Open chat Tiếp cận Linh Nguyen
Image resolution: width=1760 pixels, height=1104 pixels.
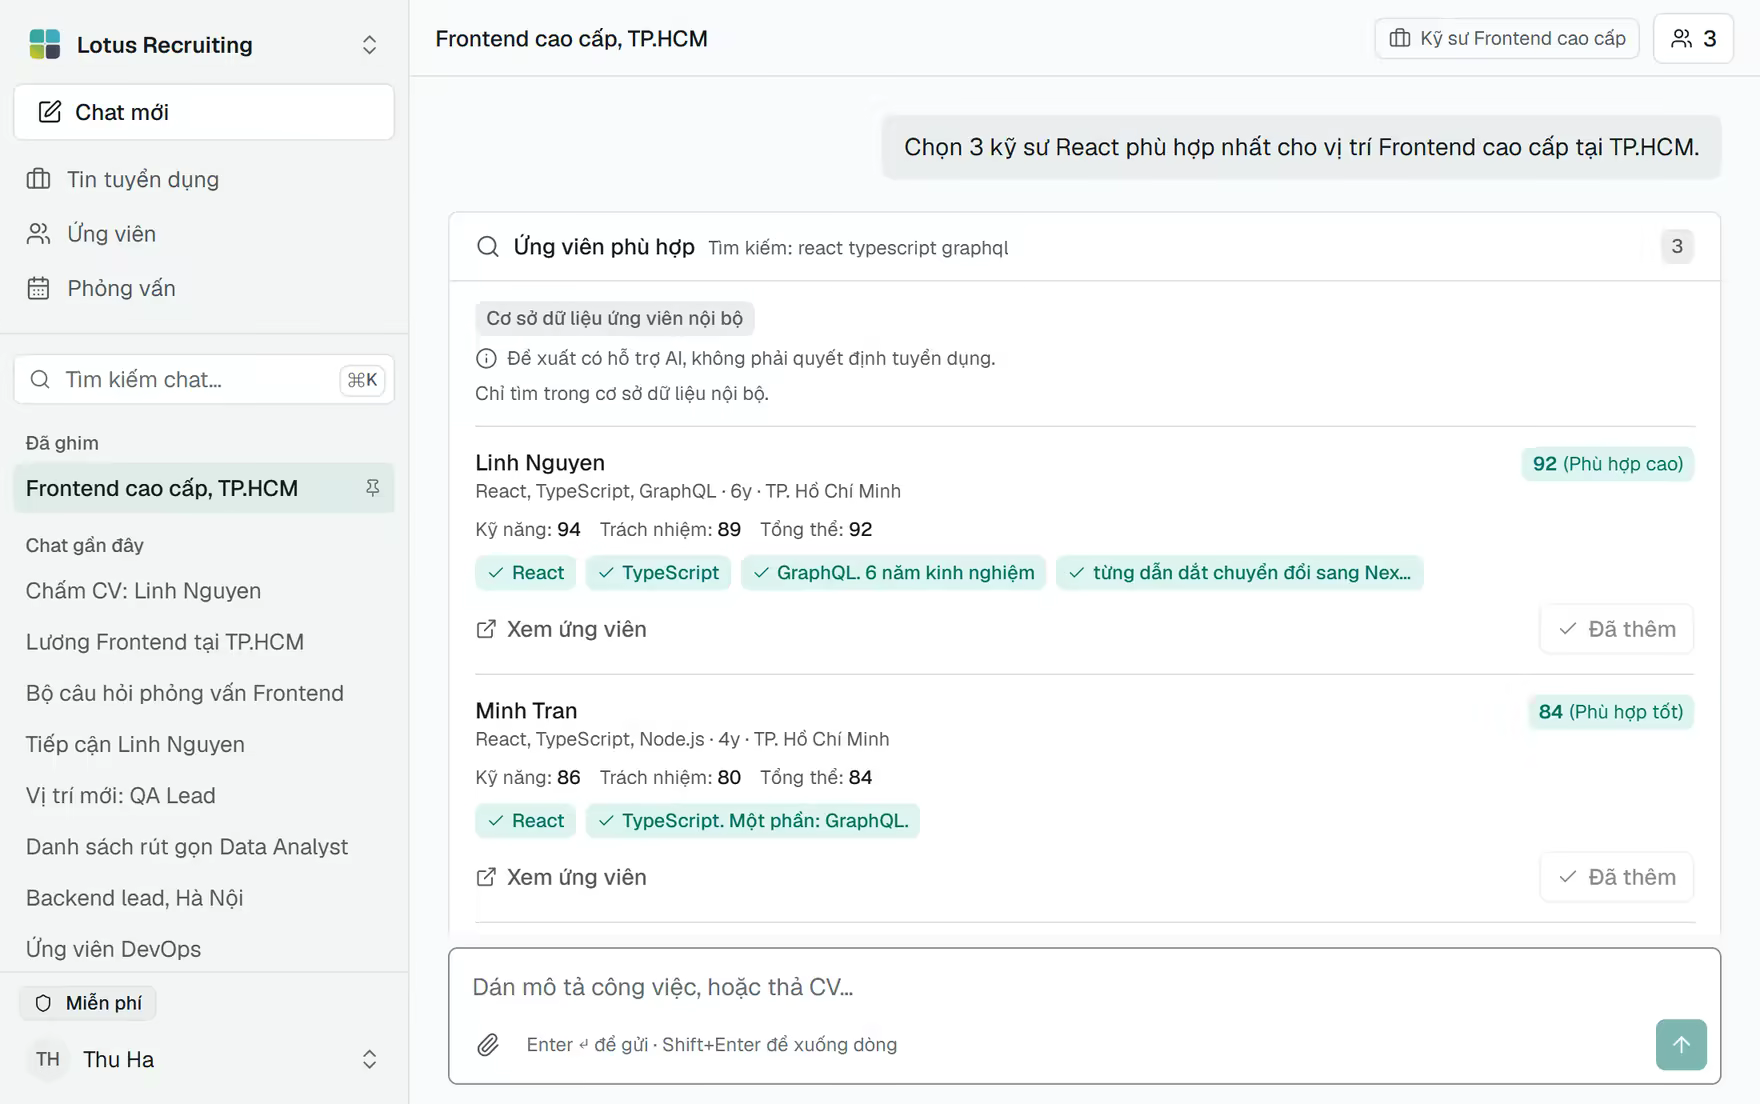[x=204, y=744]
